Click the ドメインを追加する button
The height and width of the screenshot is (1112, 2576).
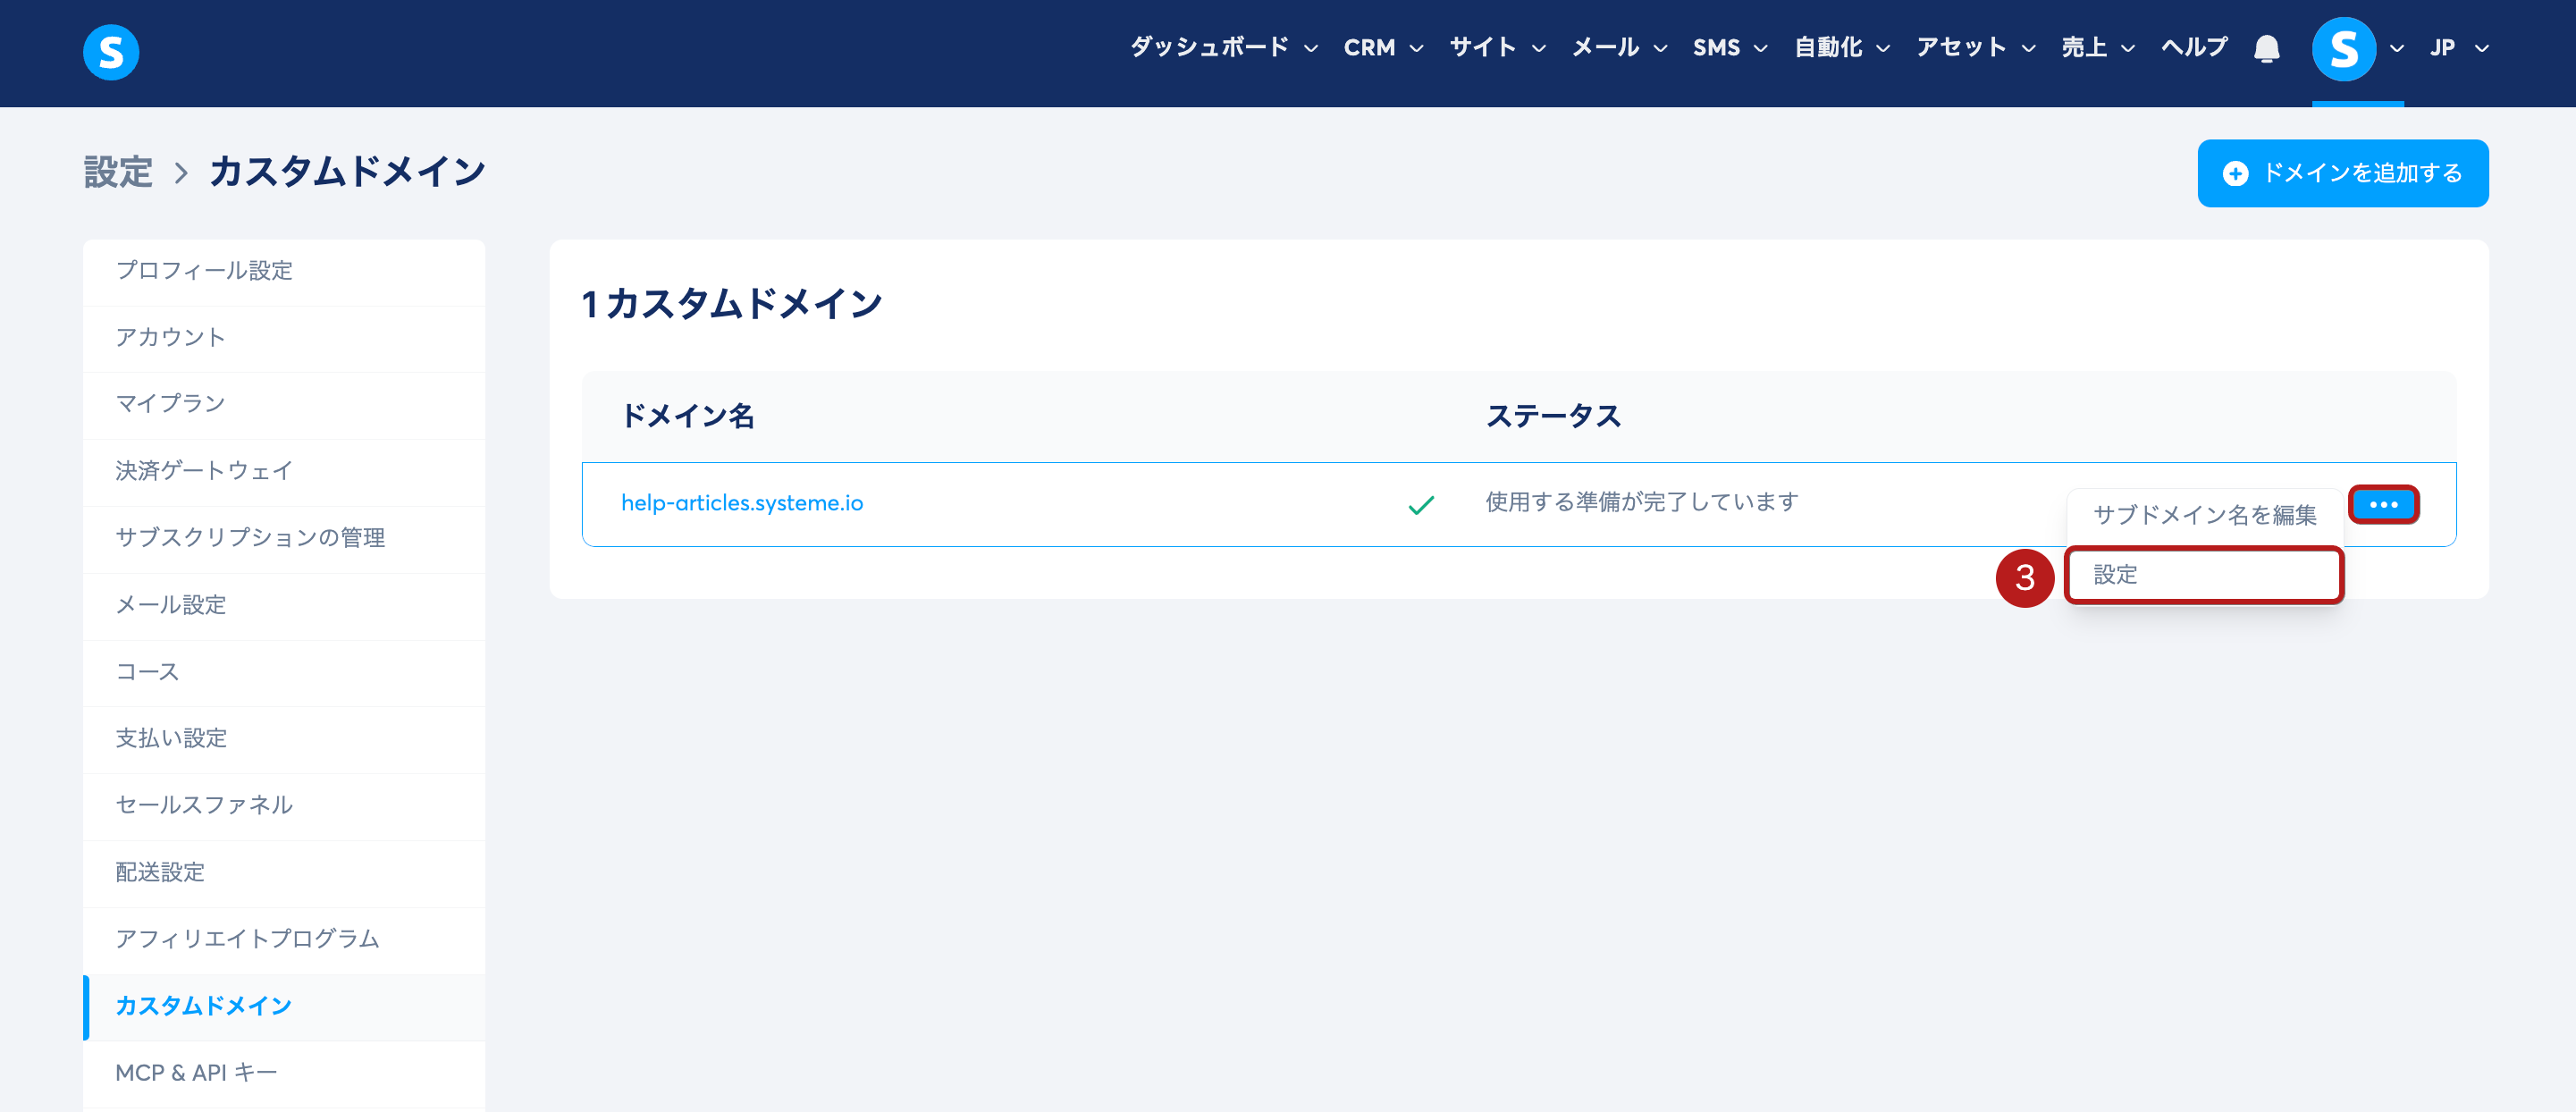[x=2342, y=173]
